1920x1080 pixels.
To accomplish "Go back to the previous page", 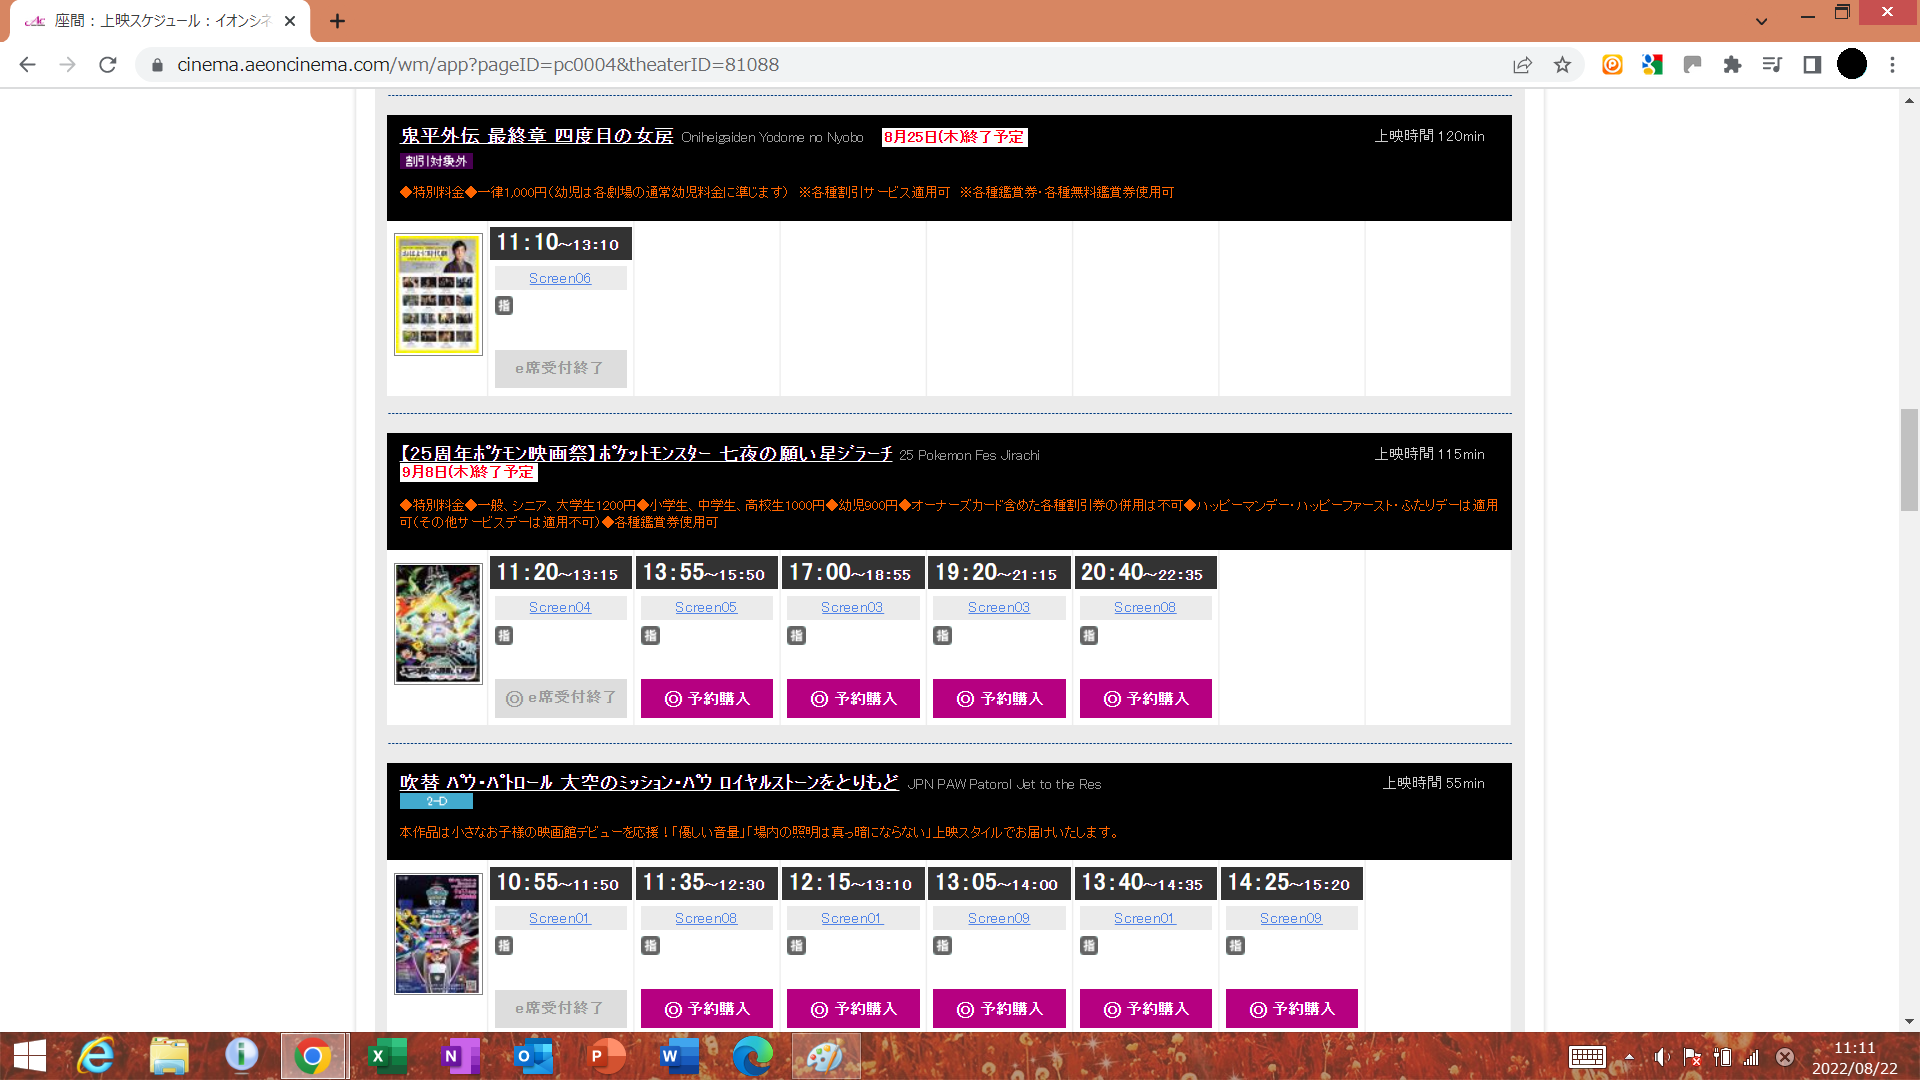I will pos(27,65).
